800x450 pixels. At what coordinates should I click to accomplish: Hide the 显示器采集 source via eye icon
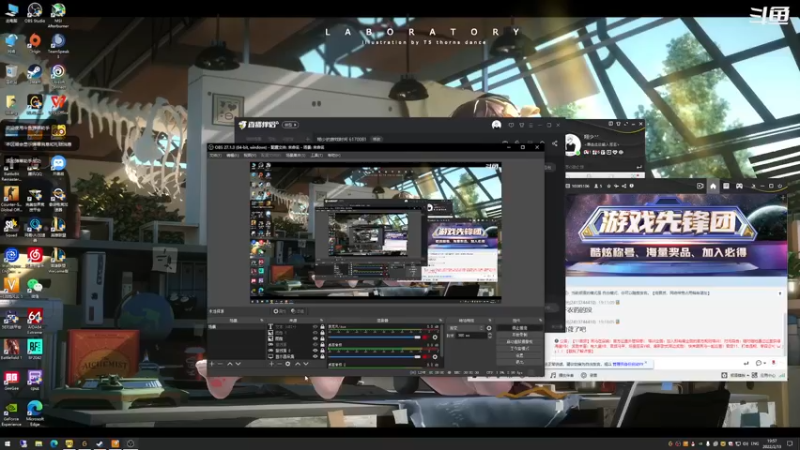pos(316,357)
